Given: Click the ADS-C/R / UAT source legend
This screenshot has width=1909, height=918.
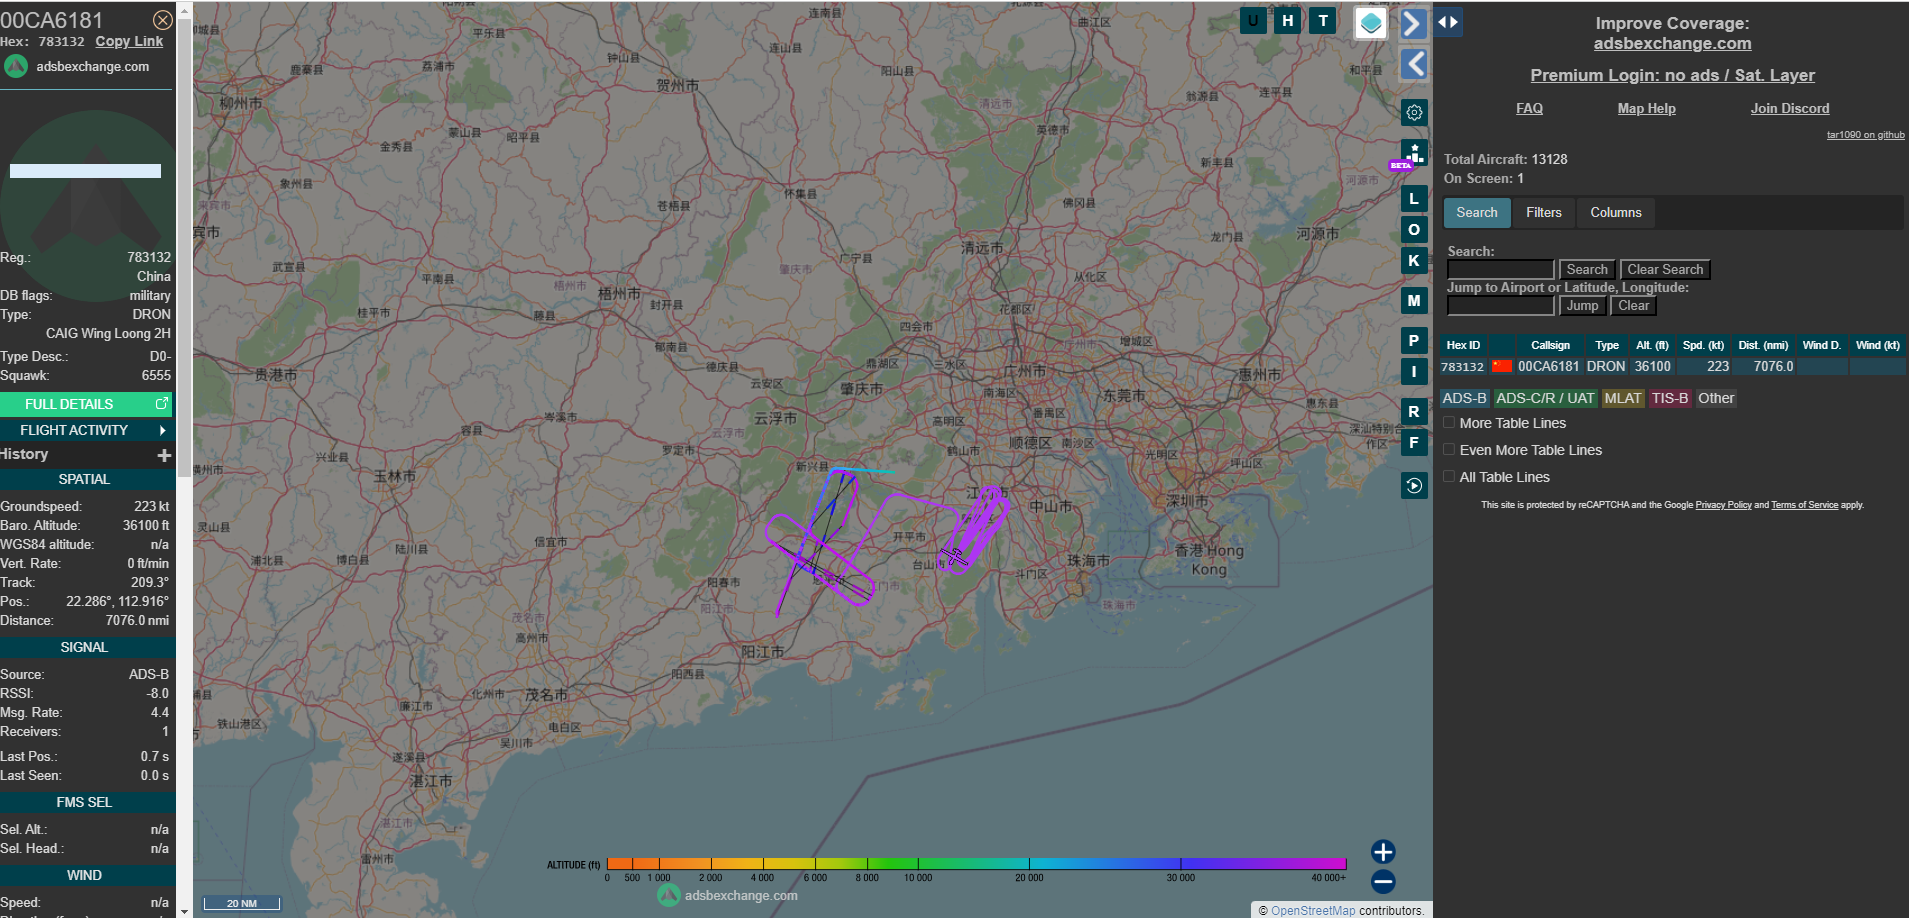Looking at the screenshot, I should pyautogui.click(x=1545, y=398).
